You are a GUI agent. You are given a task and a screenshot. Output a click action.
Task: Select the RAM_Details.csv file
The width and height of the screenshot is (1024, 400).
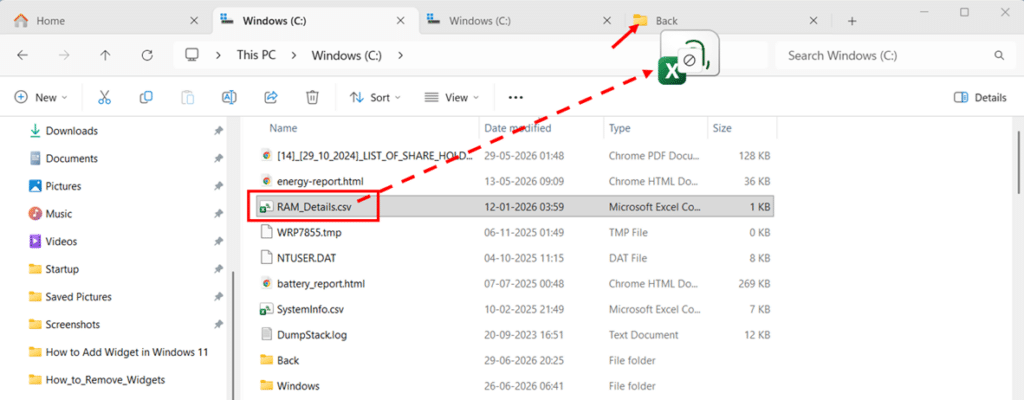tap(515, 207)
